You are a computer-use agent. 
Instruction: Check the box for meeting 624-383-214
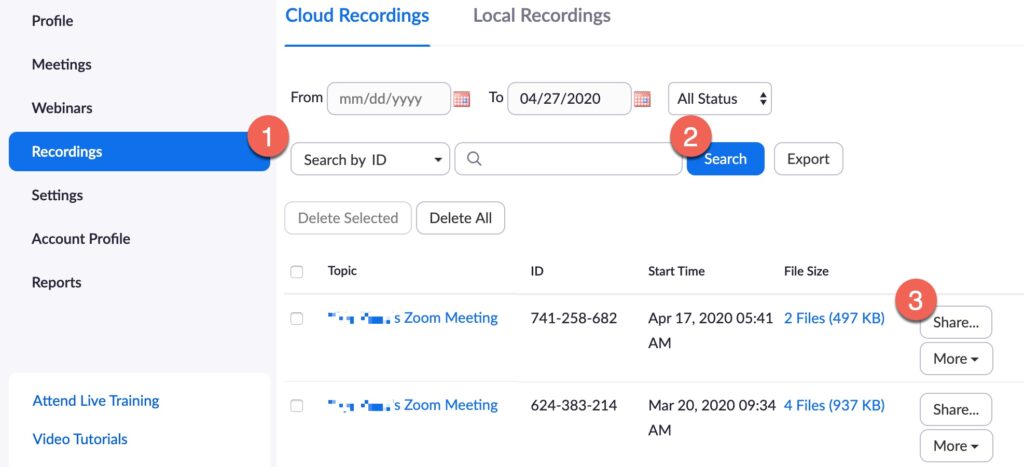click(x=296, y=406)
